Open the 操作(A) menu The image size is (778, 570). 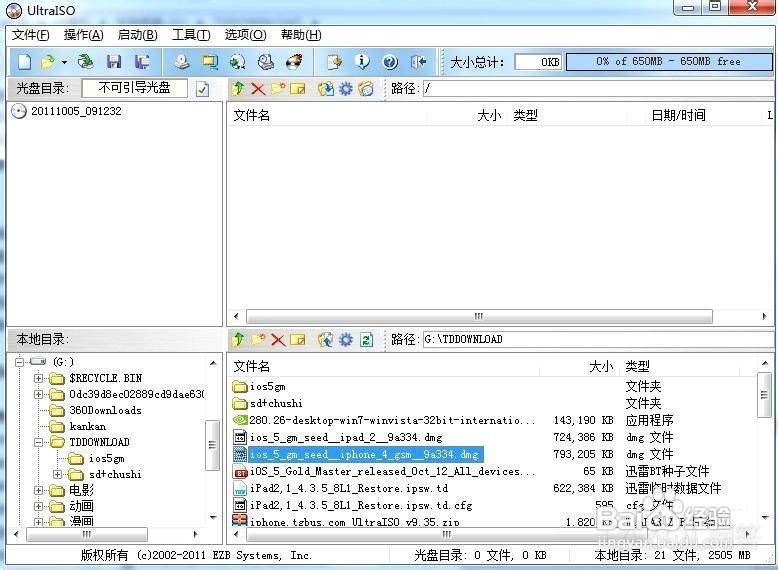[x=83, y=35]
